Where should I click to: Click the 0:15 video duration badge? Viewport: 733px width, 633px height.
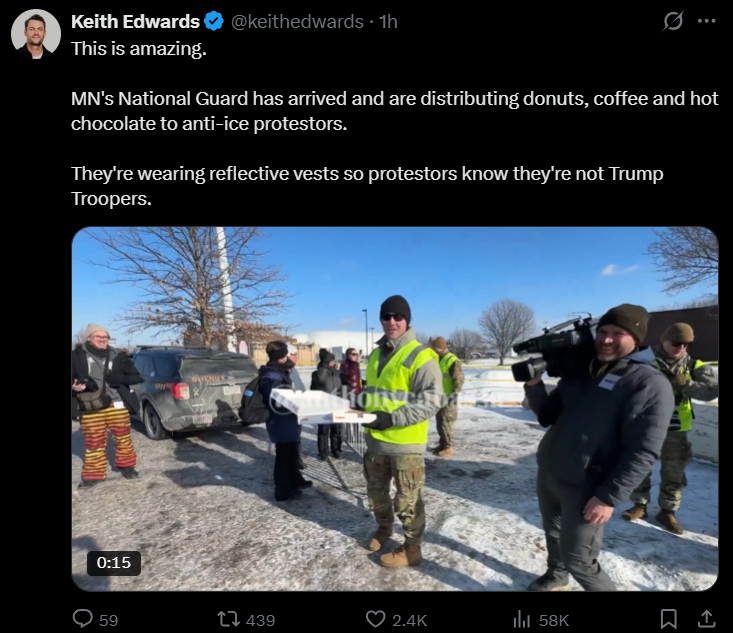click(x=114, y=562)
